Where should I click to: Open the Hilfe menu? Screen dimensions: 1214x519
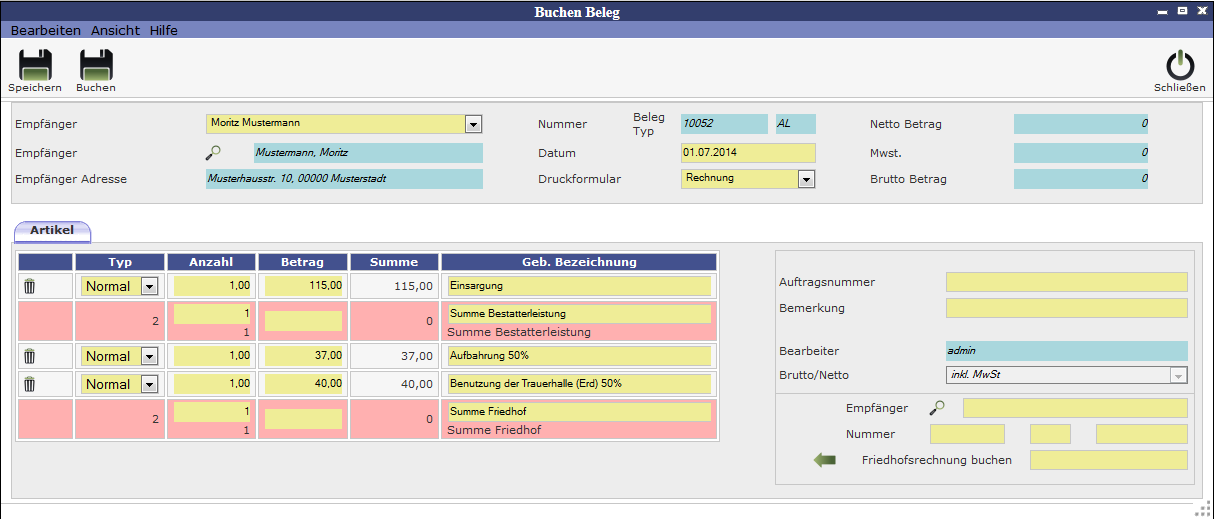point(164,31)
